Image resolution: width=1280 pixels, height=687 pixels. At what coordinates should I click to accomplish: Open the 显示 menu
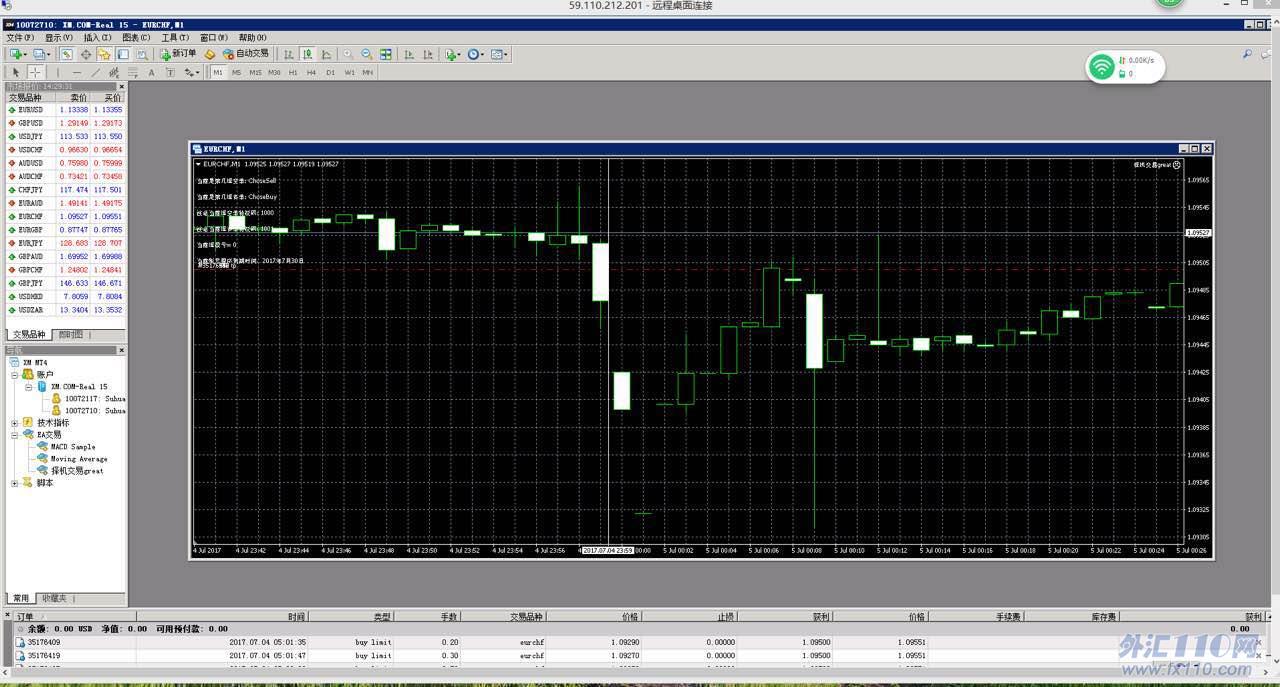click(59, 38)
